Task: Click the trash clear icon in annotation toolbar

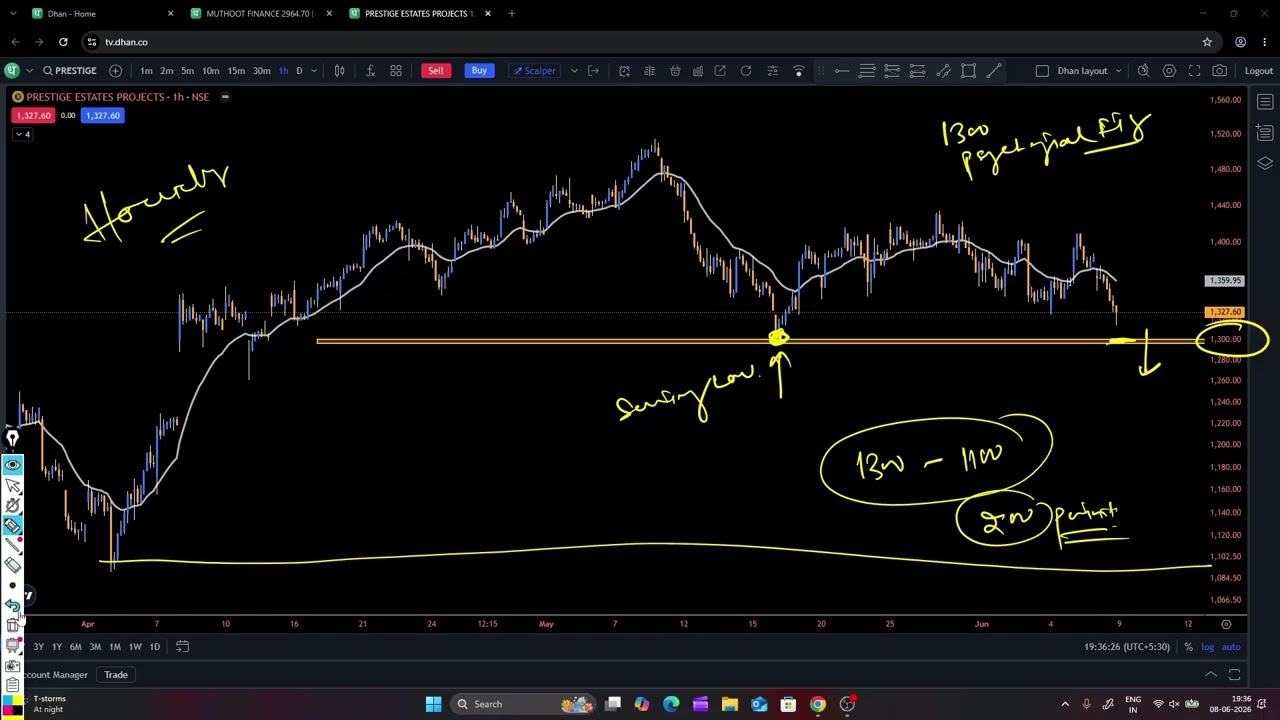Action: (x=13, y=626)
